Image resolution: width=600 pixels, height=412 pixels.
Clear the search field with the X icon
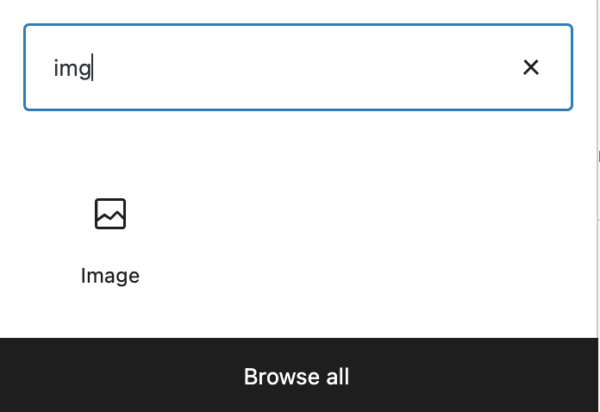pos(531,67)
